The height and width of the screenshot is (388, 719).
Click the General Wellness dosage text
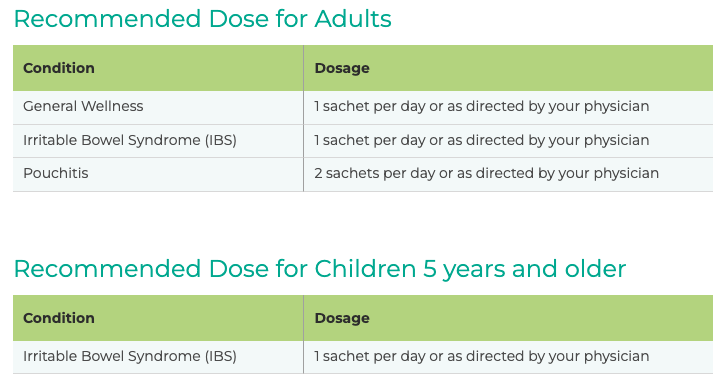tap(481, 107)
